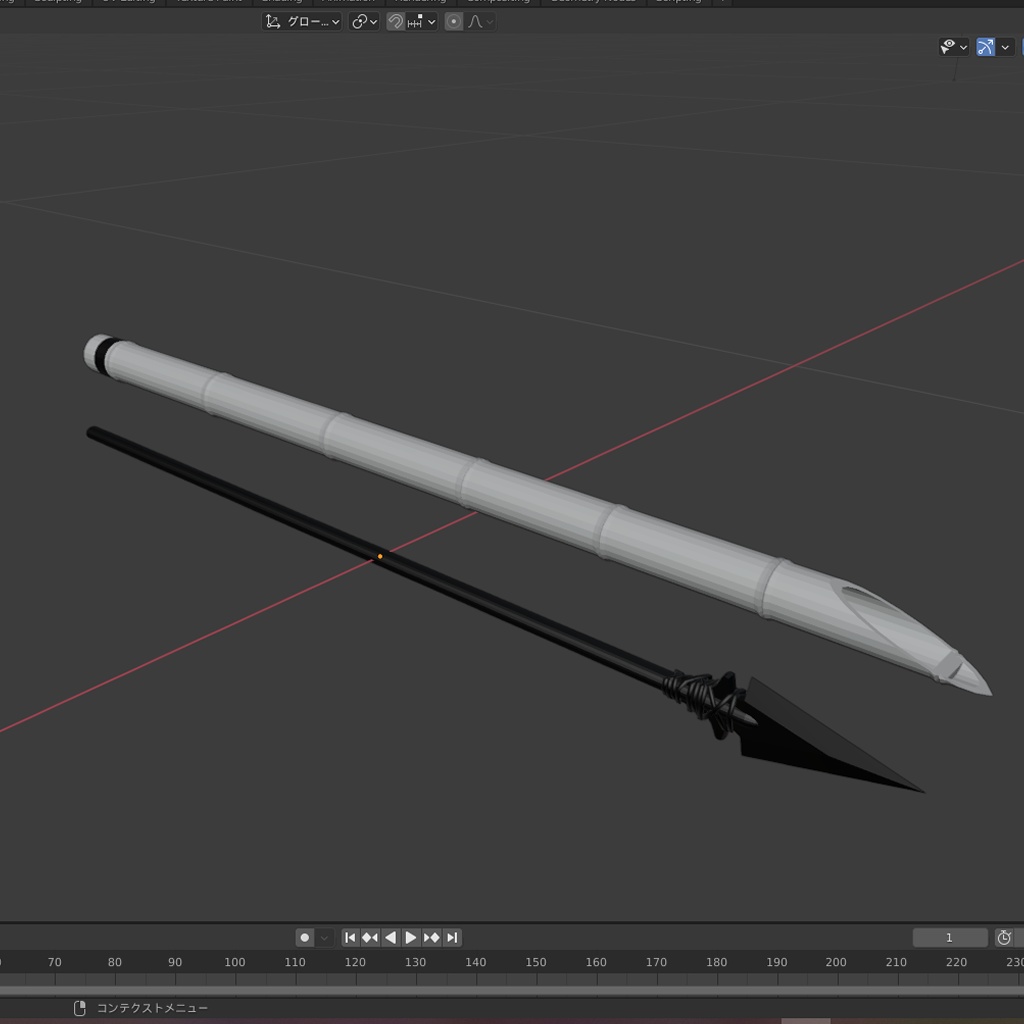Image resolution: width=1024 pixels, height=1024 pixels.
Task: Open auto keyframing options dropdown
Action: click(325, 938)
